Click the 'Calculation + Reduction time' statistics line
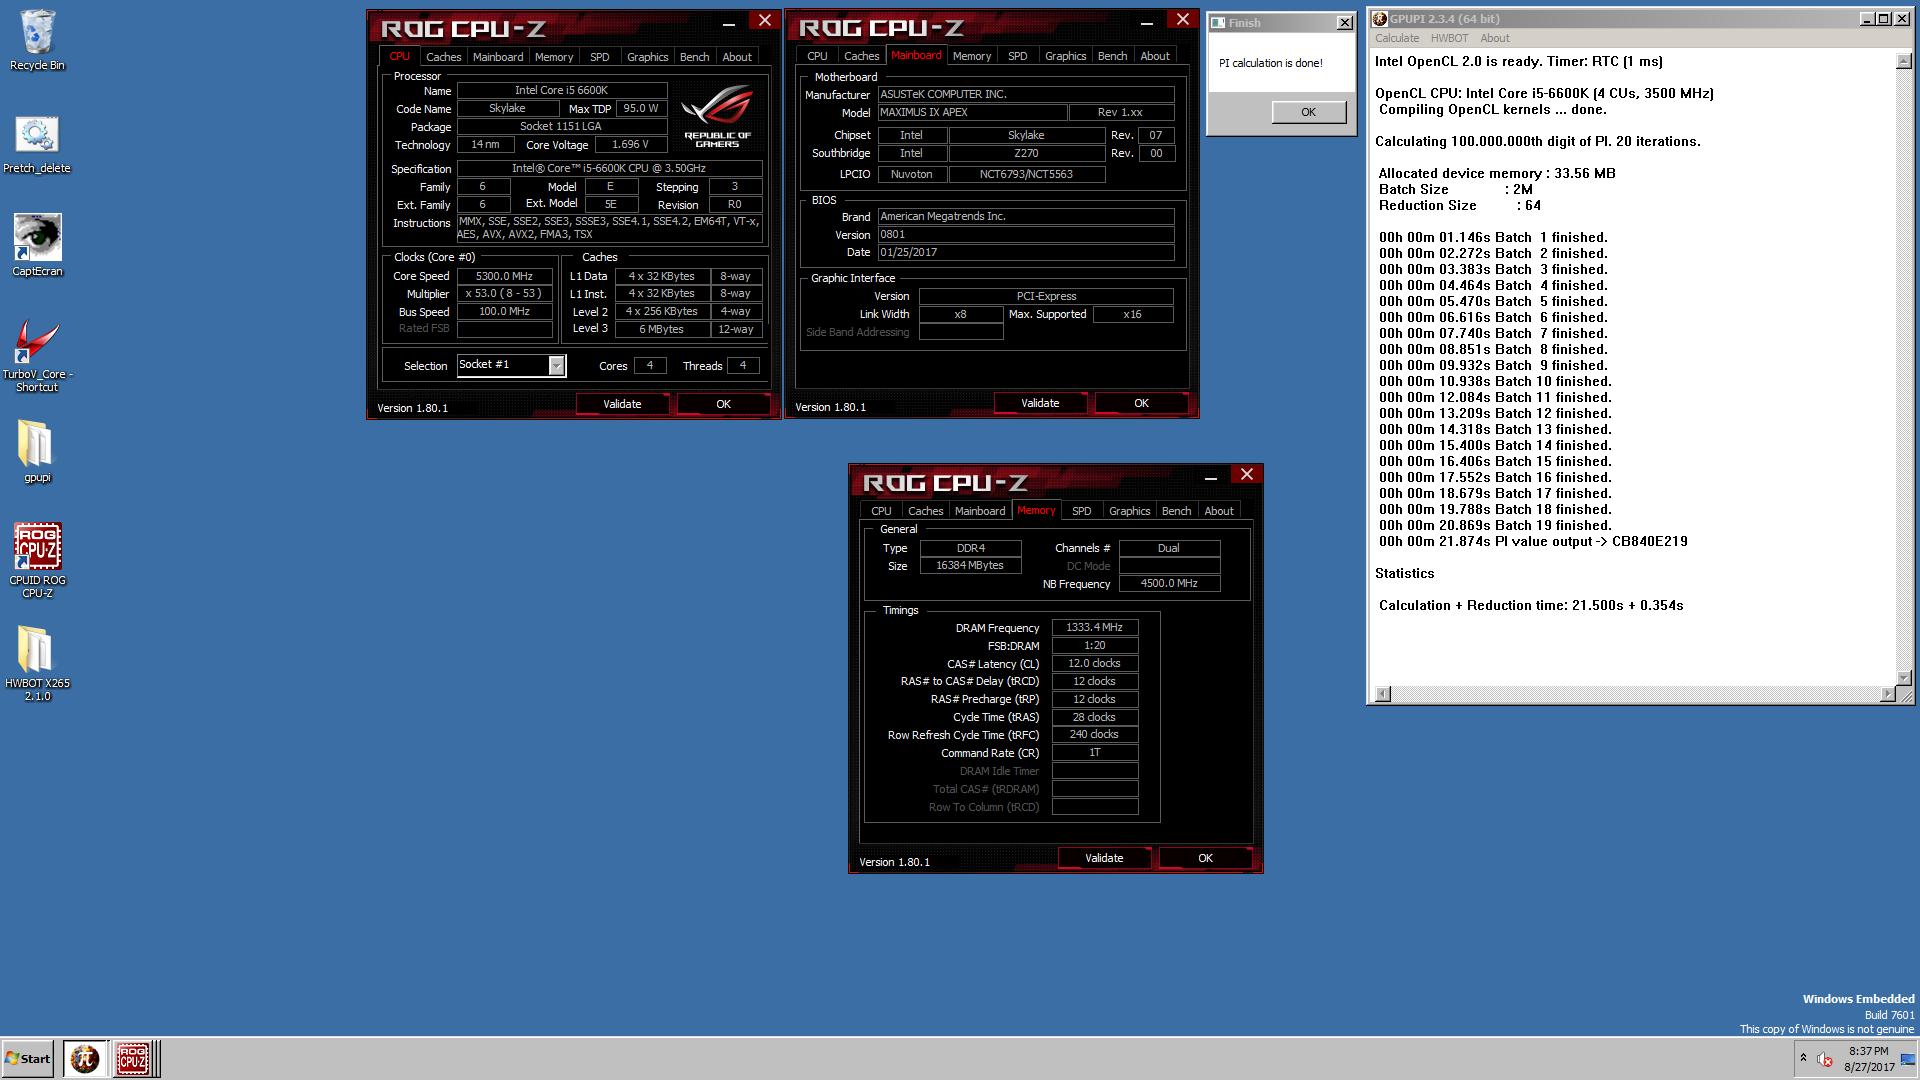This screenshot has height=1080, width=1920. pos(1531,605)
